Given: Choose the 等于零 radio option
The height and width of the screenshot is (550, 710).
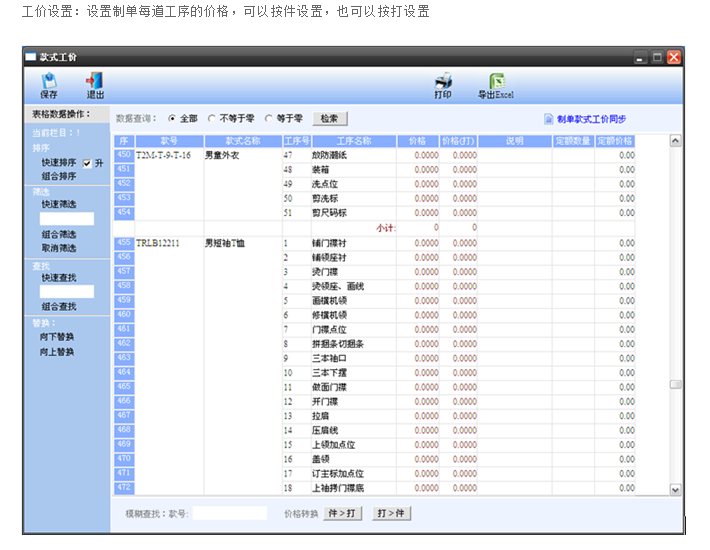Looking at the screenshot, I should click(x=269, y=119).
